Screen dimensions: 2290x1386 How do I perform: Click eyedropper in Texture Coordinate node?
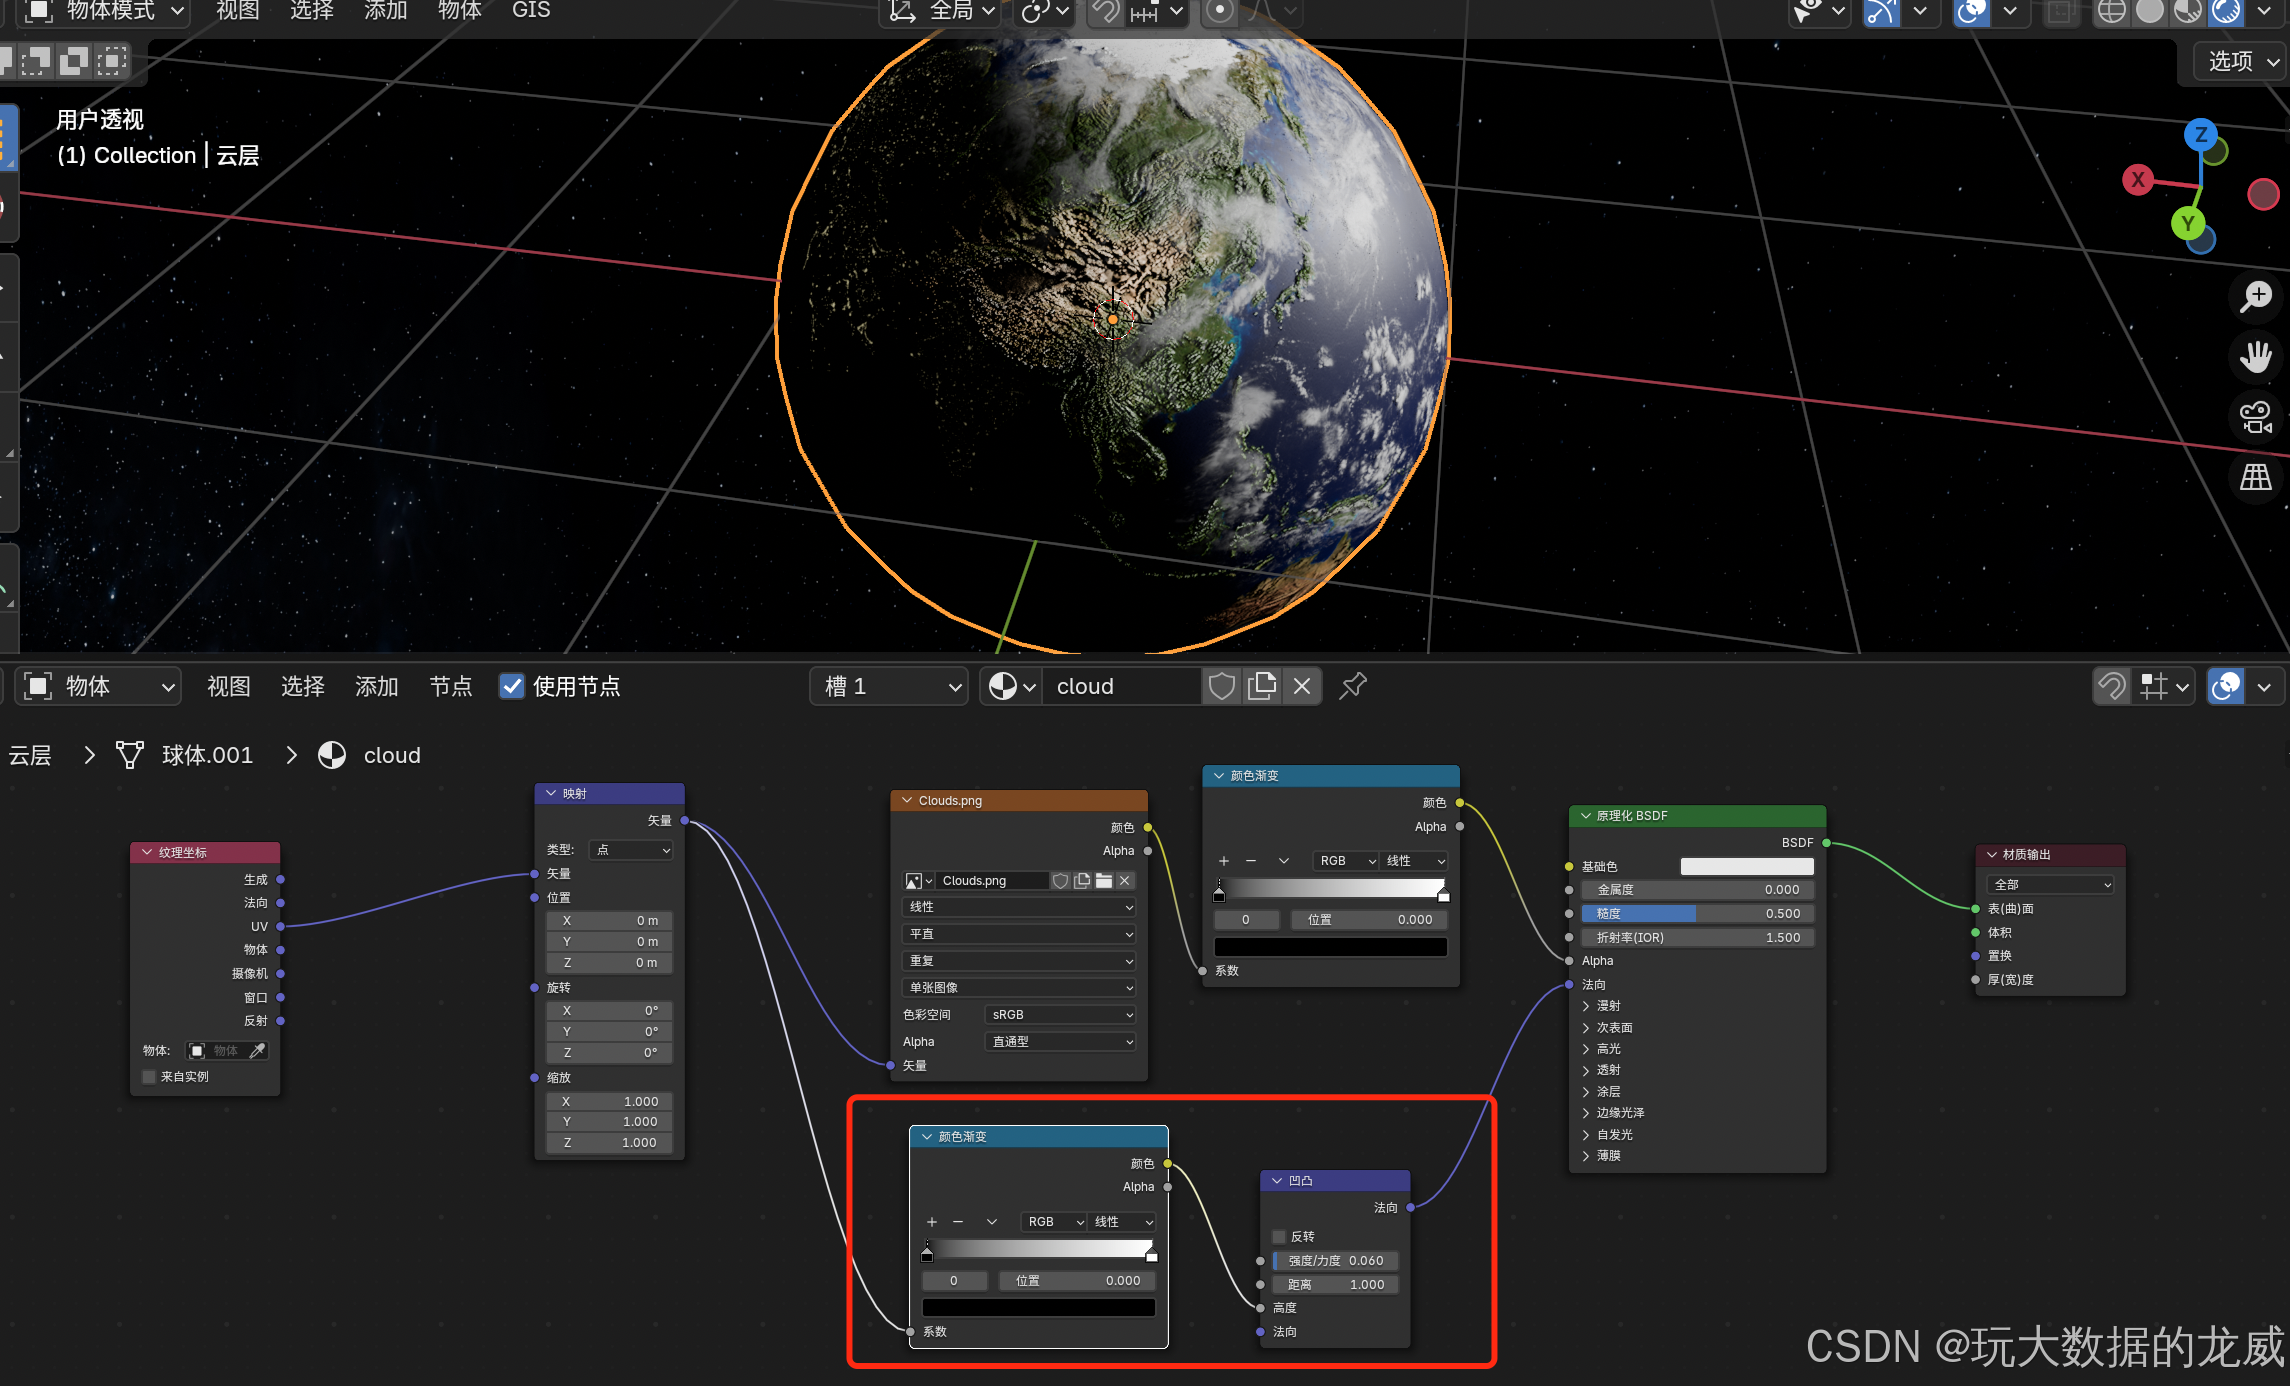coord(257,1050)
